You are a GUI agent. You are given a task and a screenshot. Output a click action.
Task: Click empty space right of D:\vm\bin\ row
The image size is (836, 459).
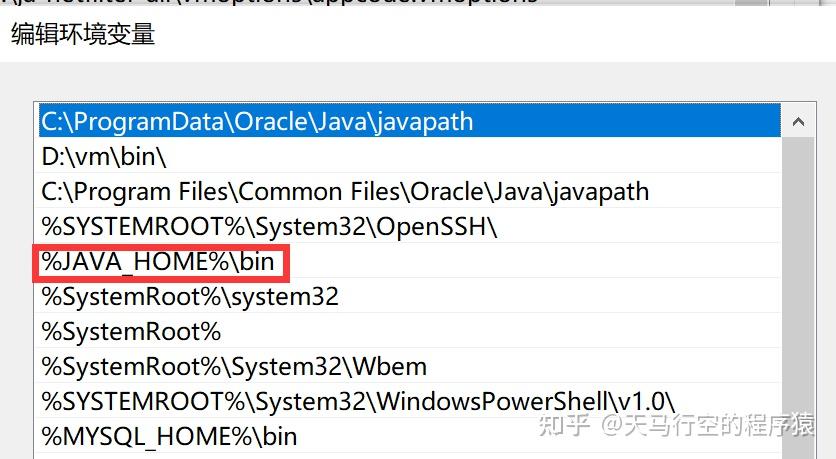pyautogui.click(x=450, y=156)
